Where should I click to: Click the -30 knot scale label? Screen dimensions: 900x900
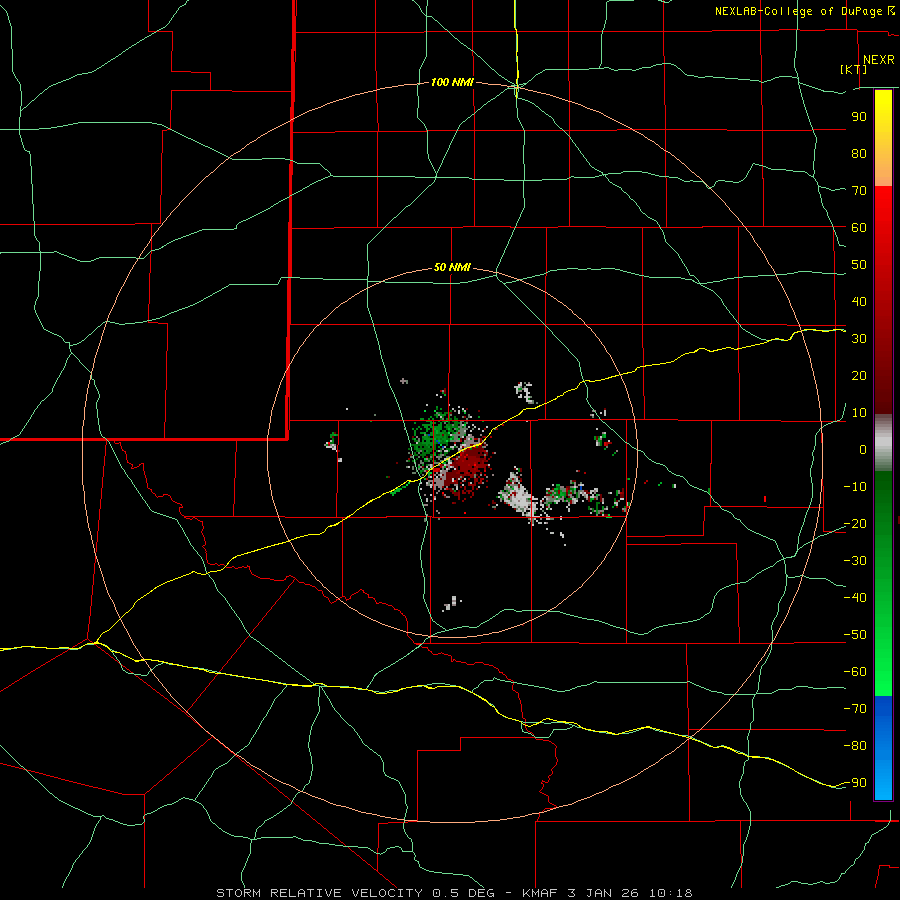point(855,561)
